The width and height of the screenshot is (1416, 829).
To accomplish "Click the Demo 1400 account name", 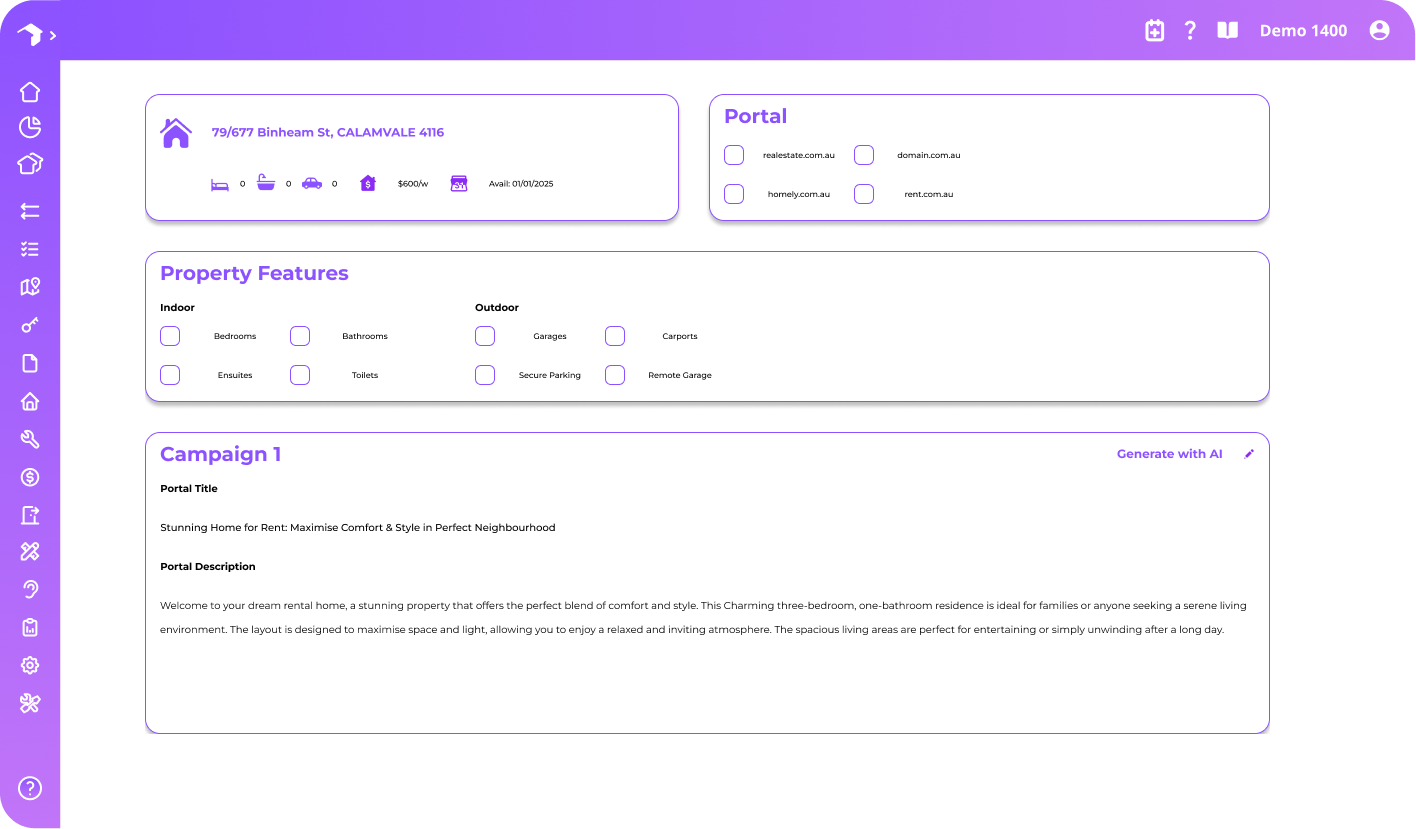I will pyautogui.click(x=1303, y=31).
